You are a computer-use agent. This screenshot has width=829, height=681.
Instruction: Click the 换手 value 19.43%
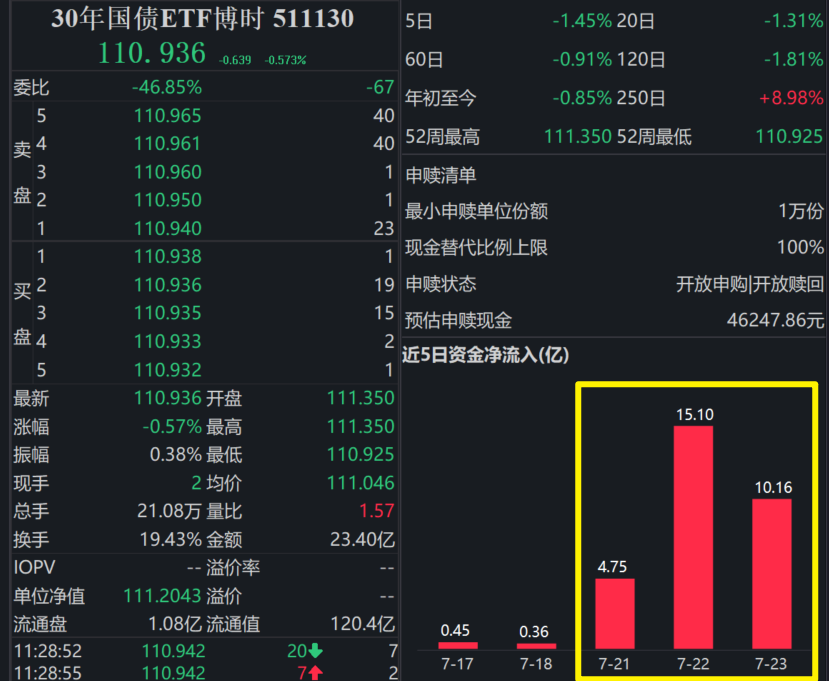[171, 539]
